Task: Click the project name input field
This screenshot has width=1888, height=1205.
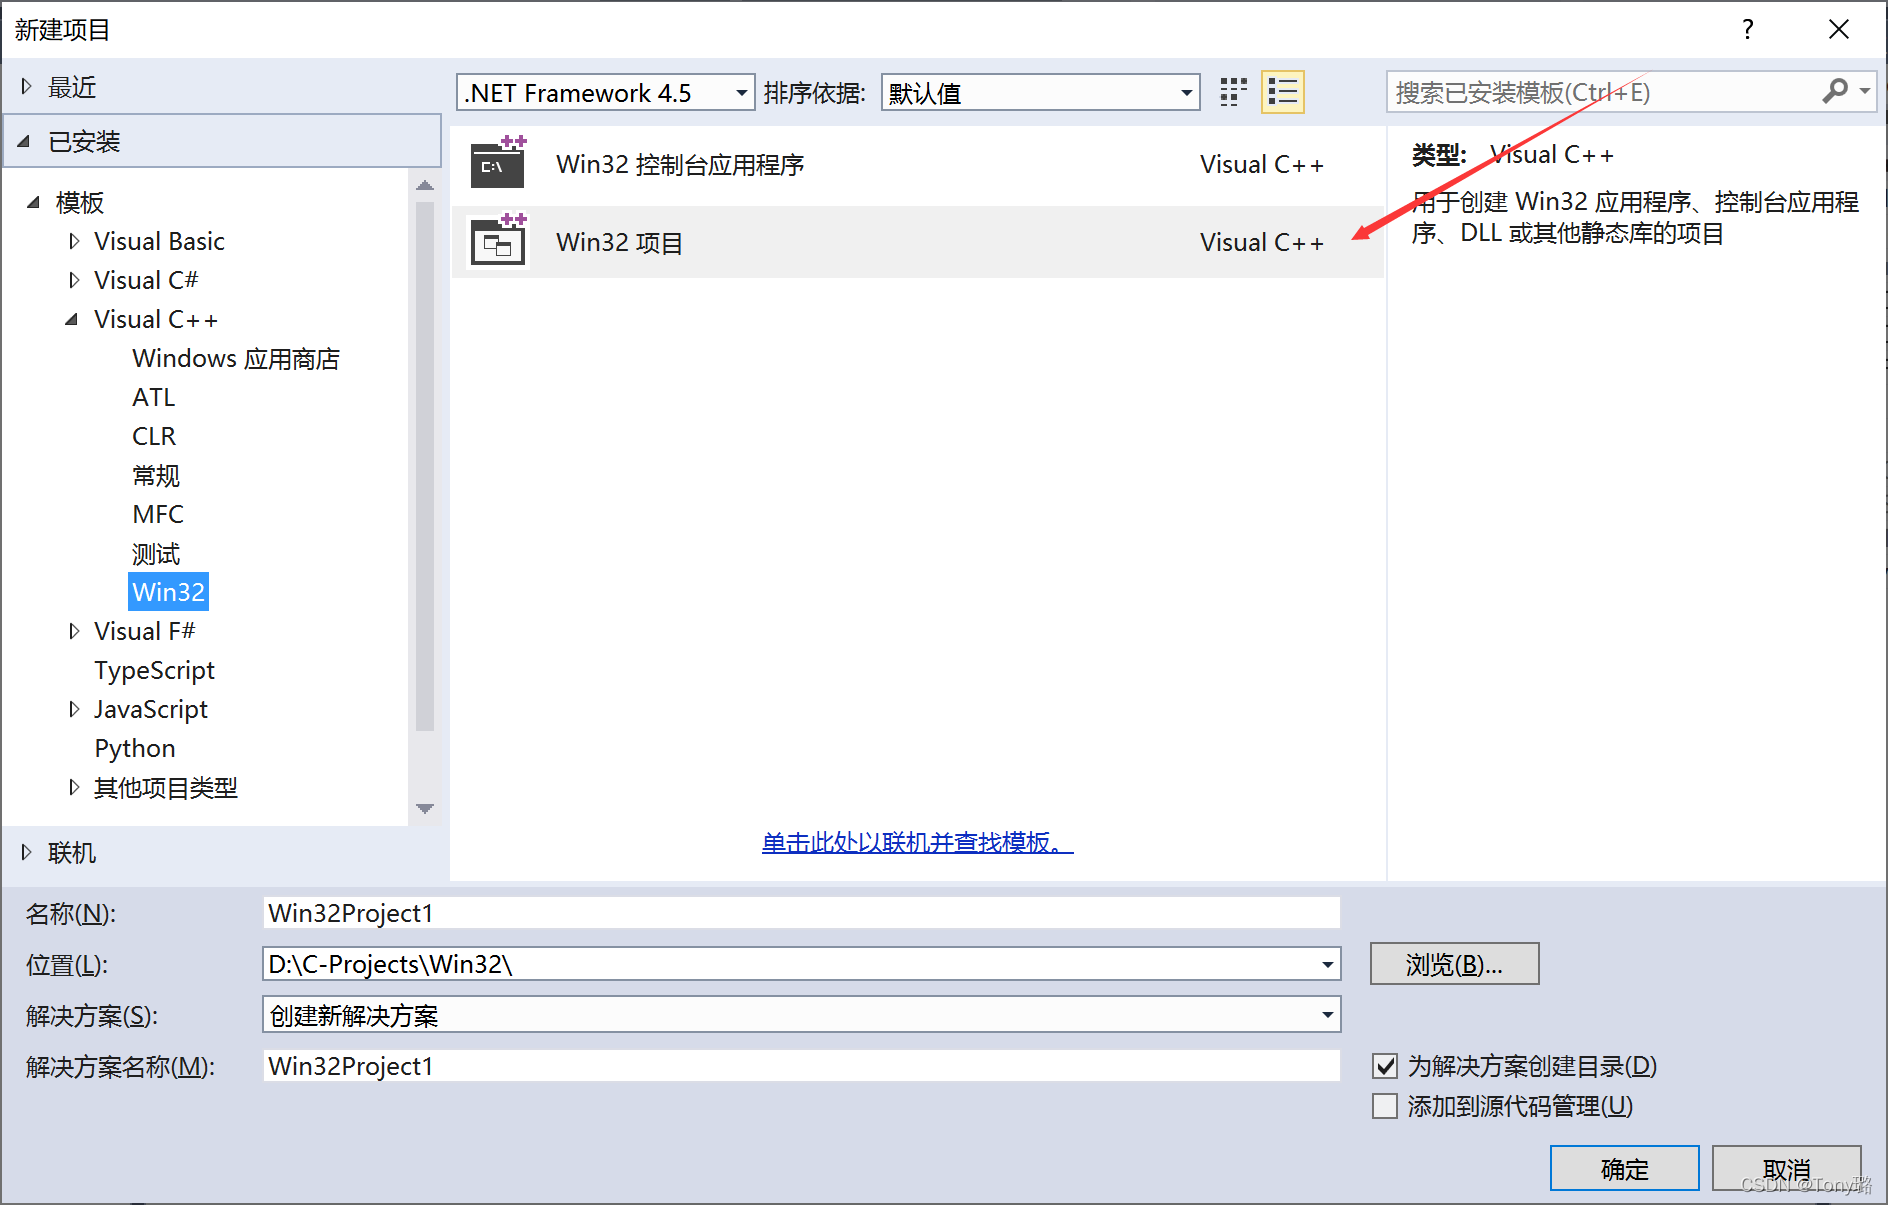Action: click(x=802, y=913)
